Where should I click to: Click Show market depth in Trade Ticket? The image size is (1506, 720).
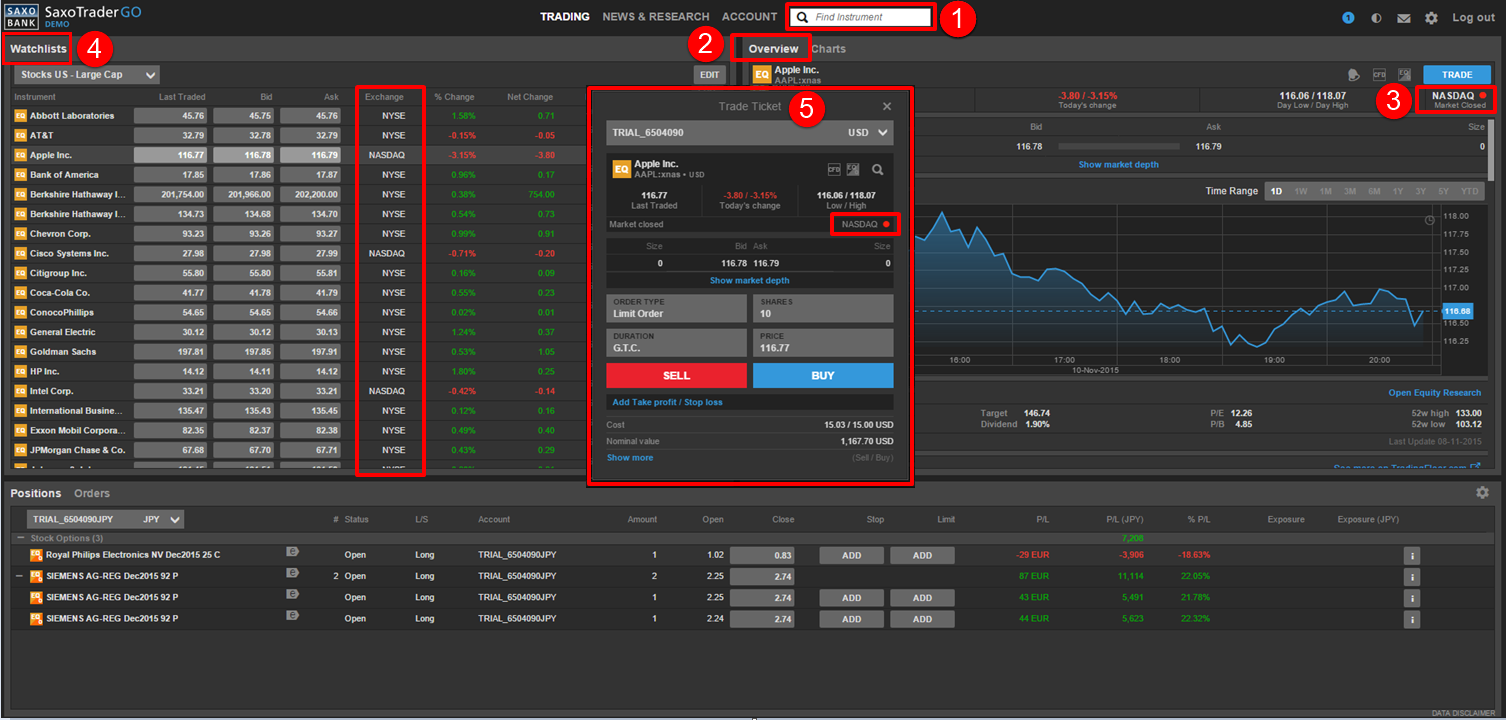[x=750, y=281]
